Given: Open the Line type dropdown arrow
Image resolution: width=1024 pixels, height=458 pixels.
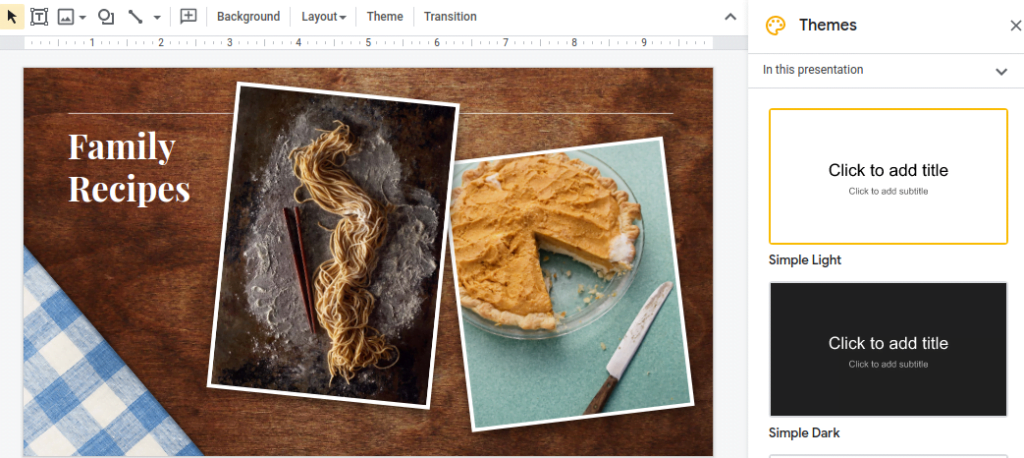Looking at the screenshot, I should [x=157, y=18].
